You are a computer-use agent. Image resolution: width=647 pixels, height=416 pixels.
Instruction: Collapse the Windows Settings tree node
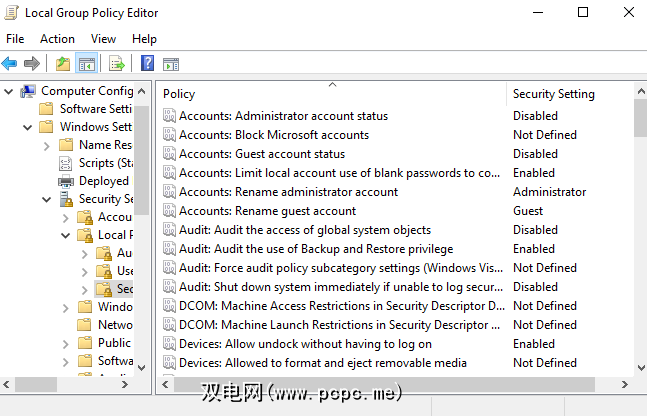(x=28, y=127)
